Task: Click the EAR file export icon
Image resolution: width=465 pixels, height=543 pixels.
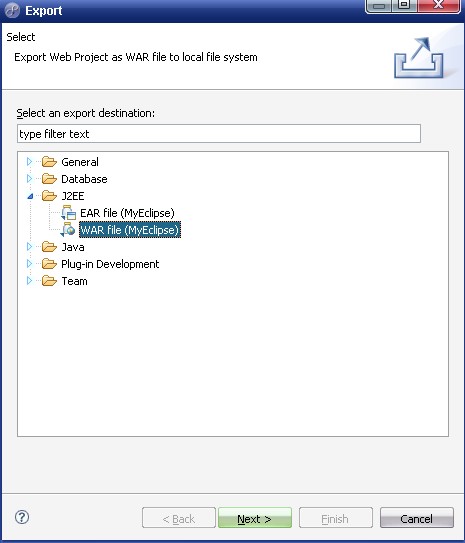Action: click(68, 213)
